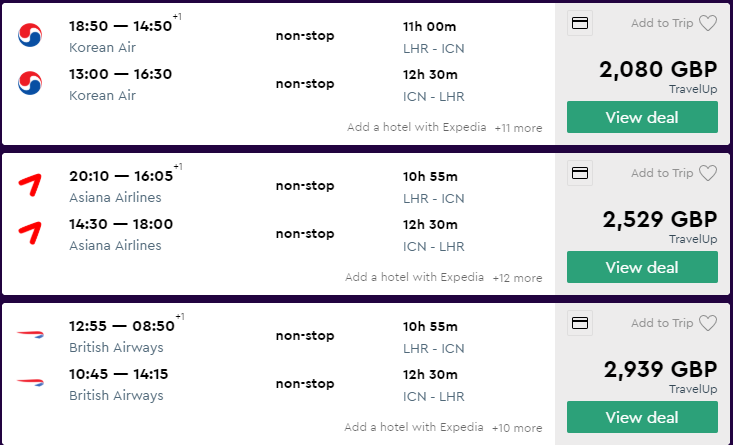Select "Add to Trip" on British Airways card
The width and height of the screenshot is (733, 445).
(x=662, y=323)
